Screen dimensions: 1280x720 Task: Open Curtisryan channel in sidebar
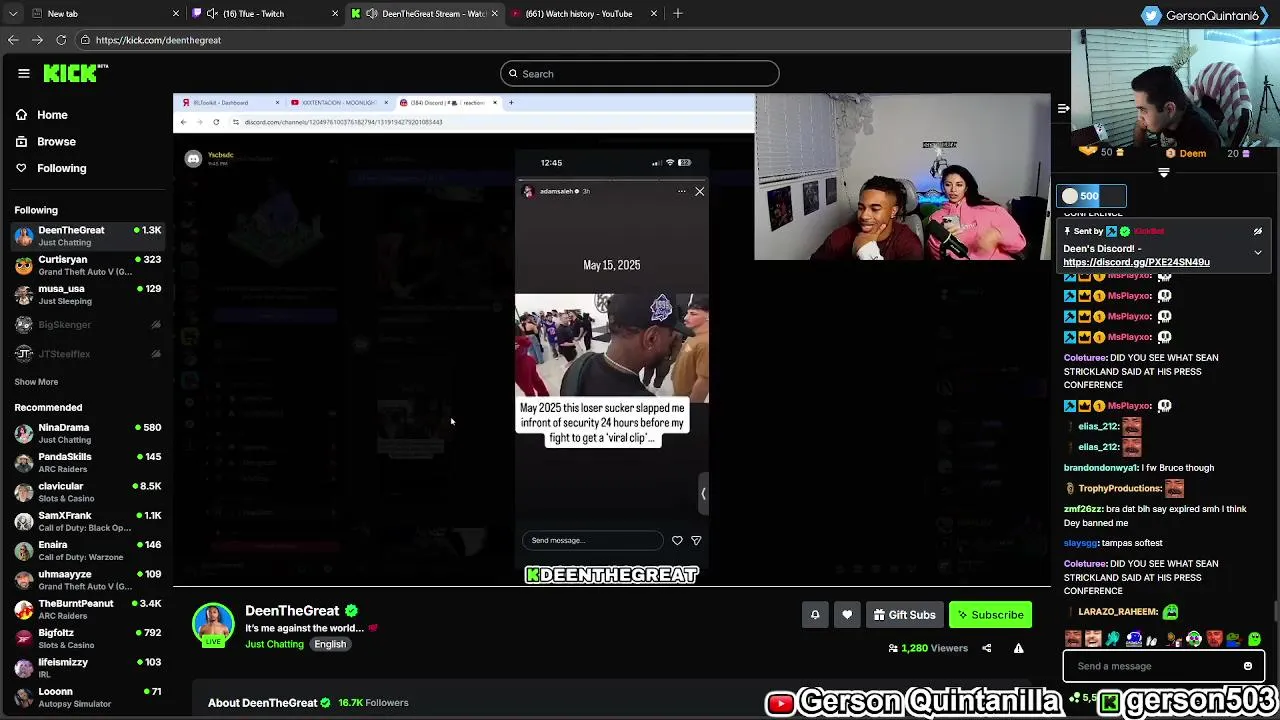click(x=88, y=265)
